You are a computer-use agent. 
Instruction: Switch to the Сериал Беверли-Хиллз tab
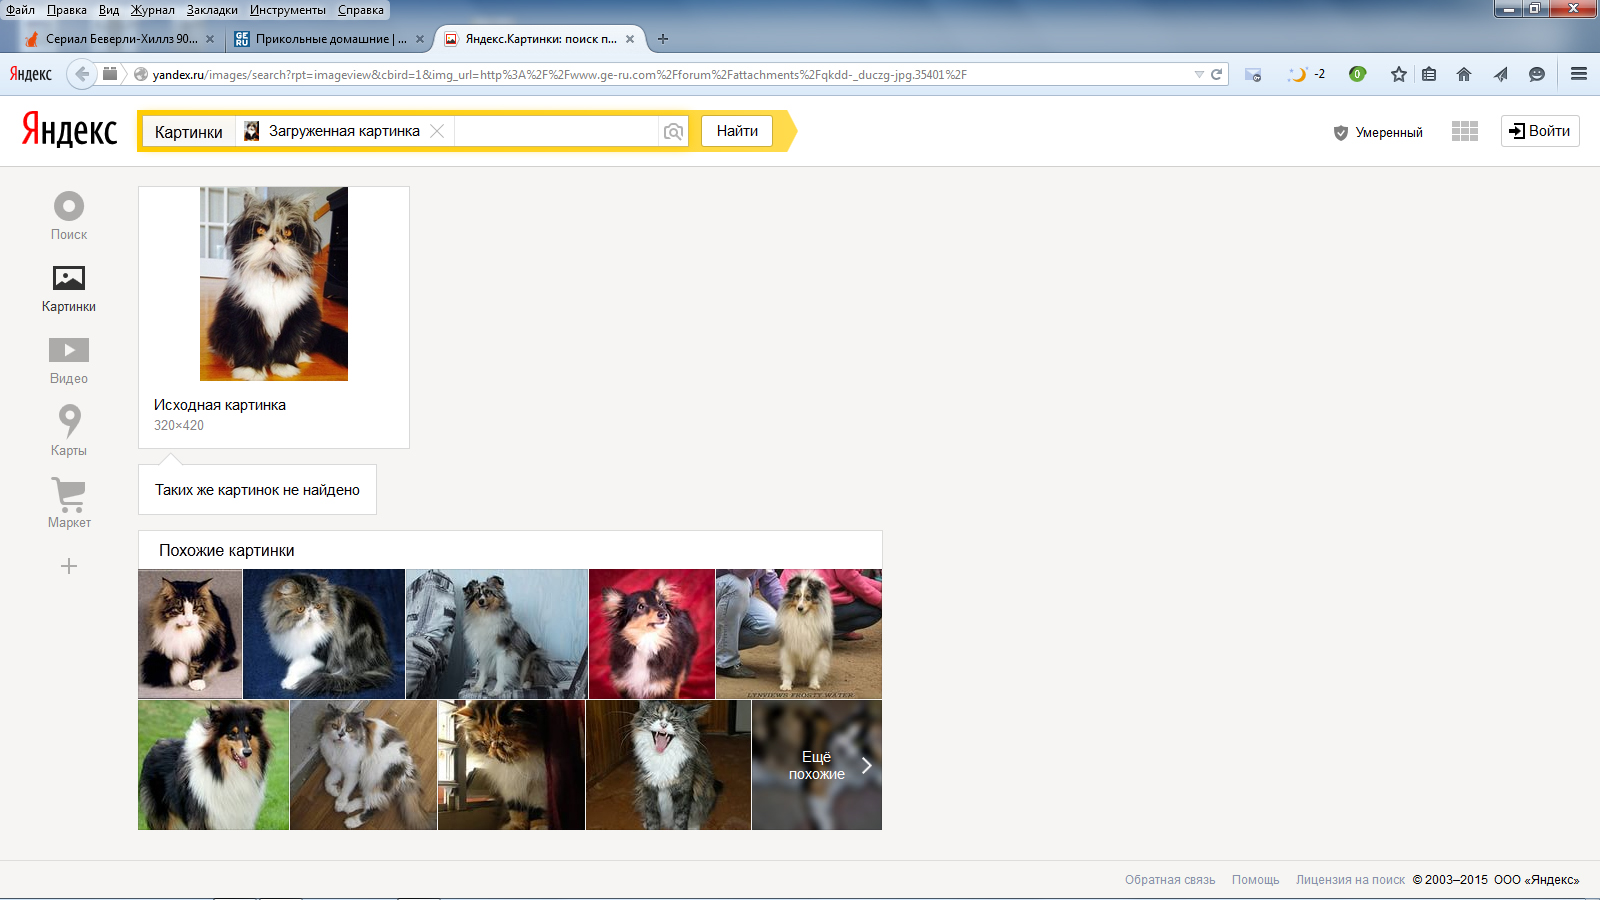tap(120, 39)
